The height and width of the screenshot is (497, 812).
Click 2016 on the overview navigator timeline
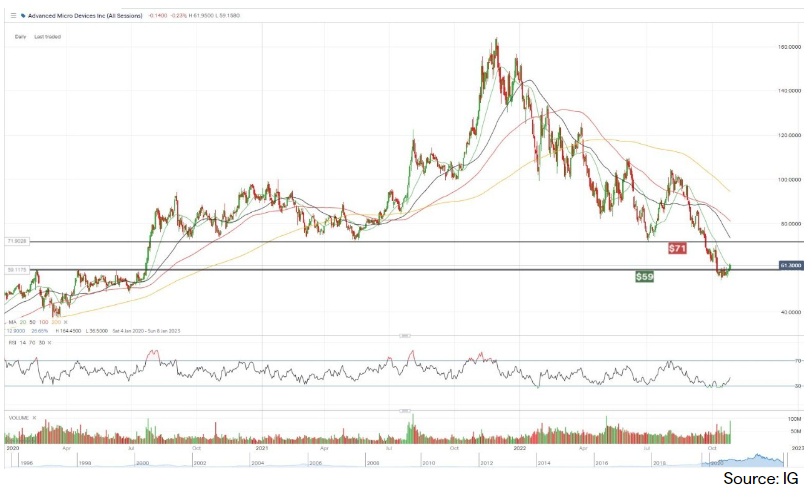601,463
